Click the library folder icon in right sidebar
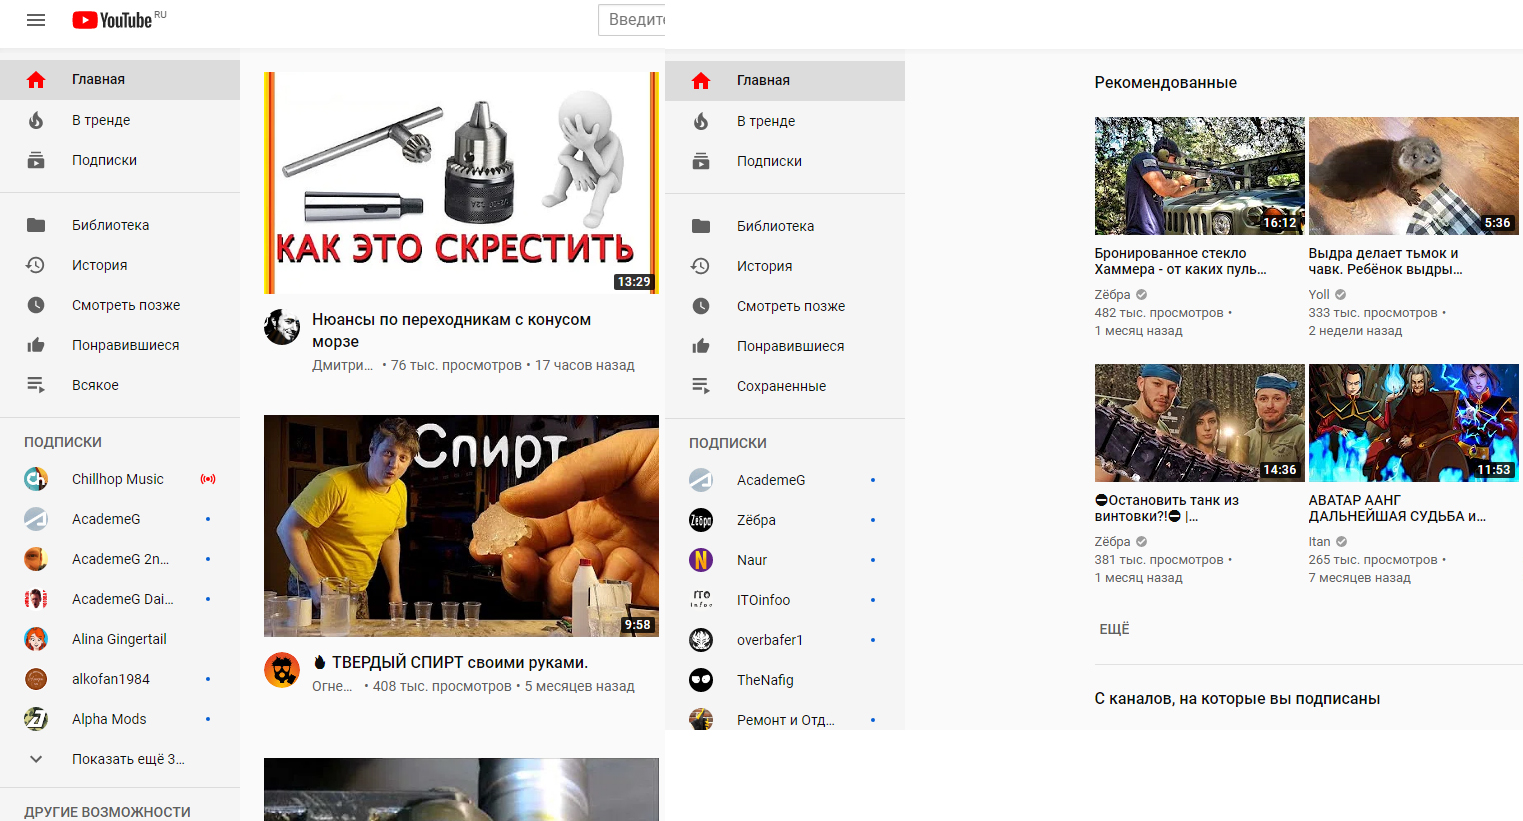 (x=701, y=226)
